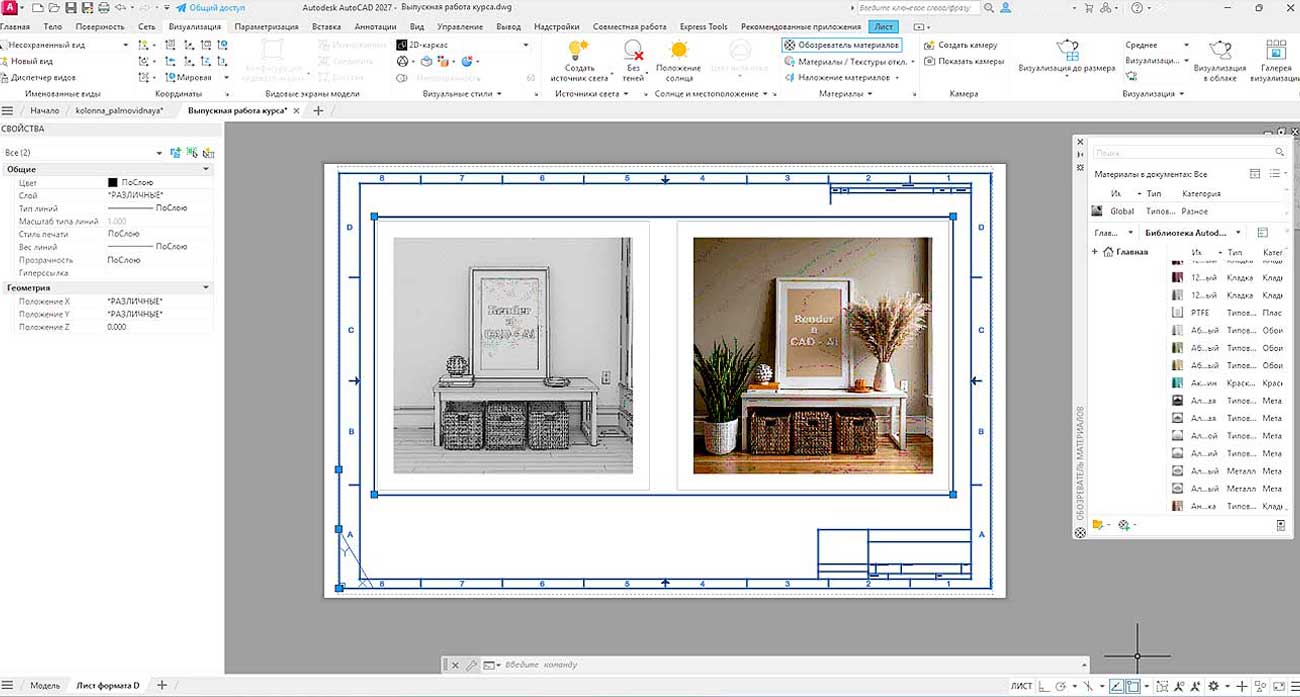Collapse the Геометрия properties section
Screen dimensions: 1300x697
206,288
